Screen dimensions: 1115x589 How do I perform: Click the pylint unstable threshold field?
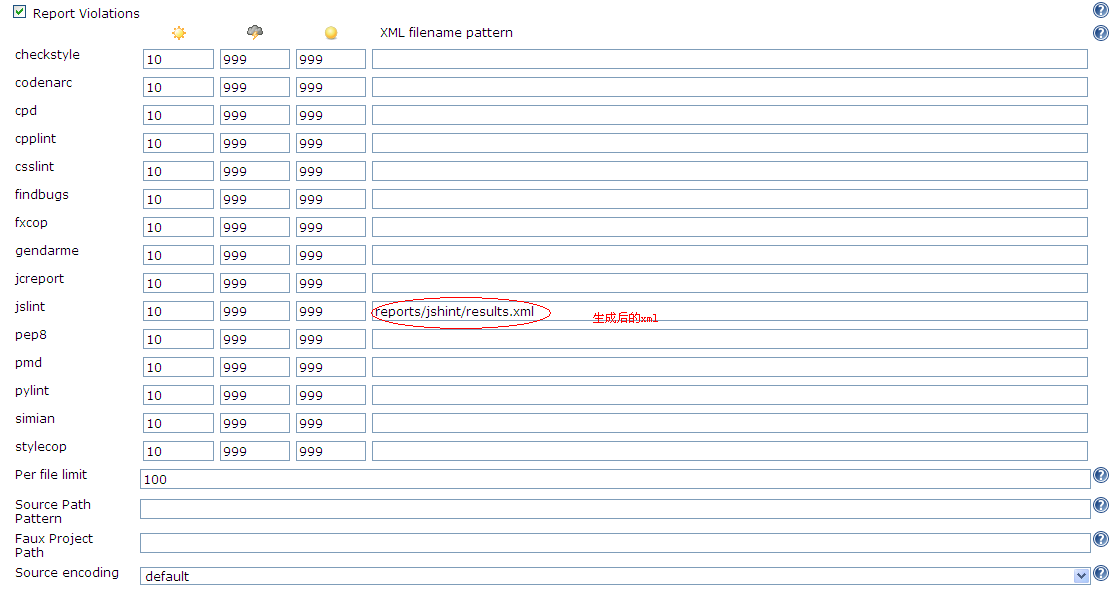click(x=331, y=395)
